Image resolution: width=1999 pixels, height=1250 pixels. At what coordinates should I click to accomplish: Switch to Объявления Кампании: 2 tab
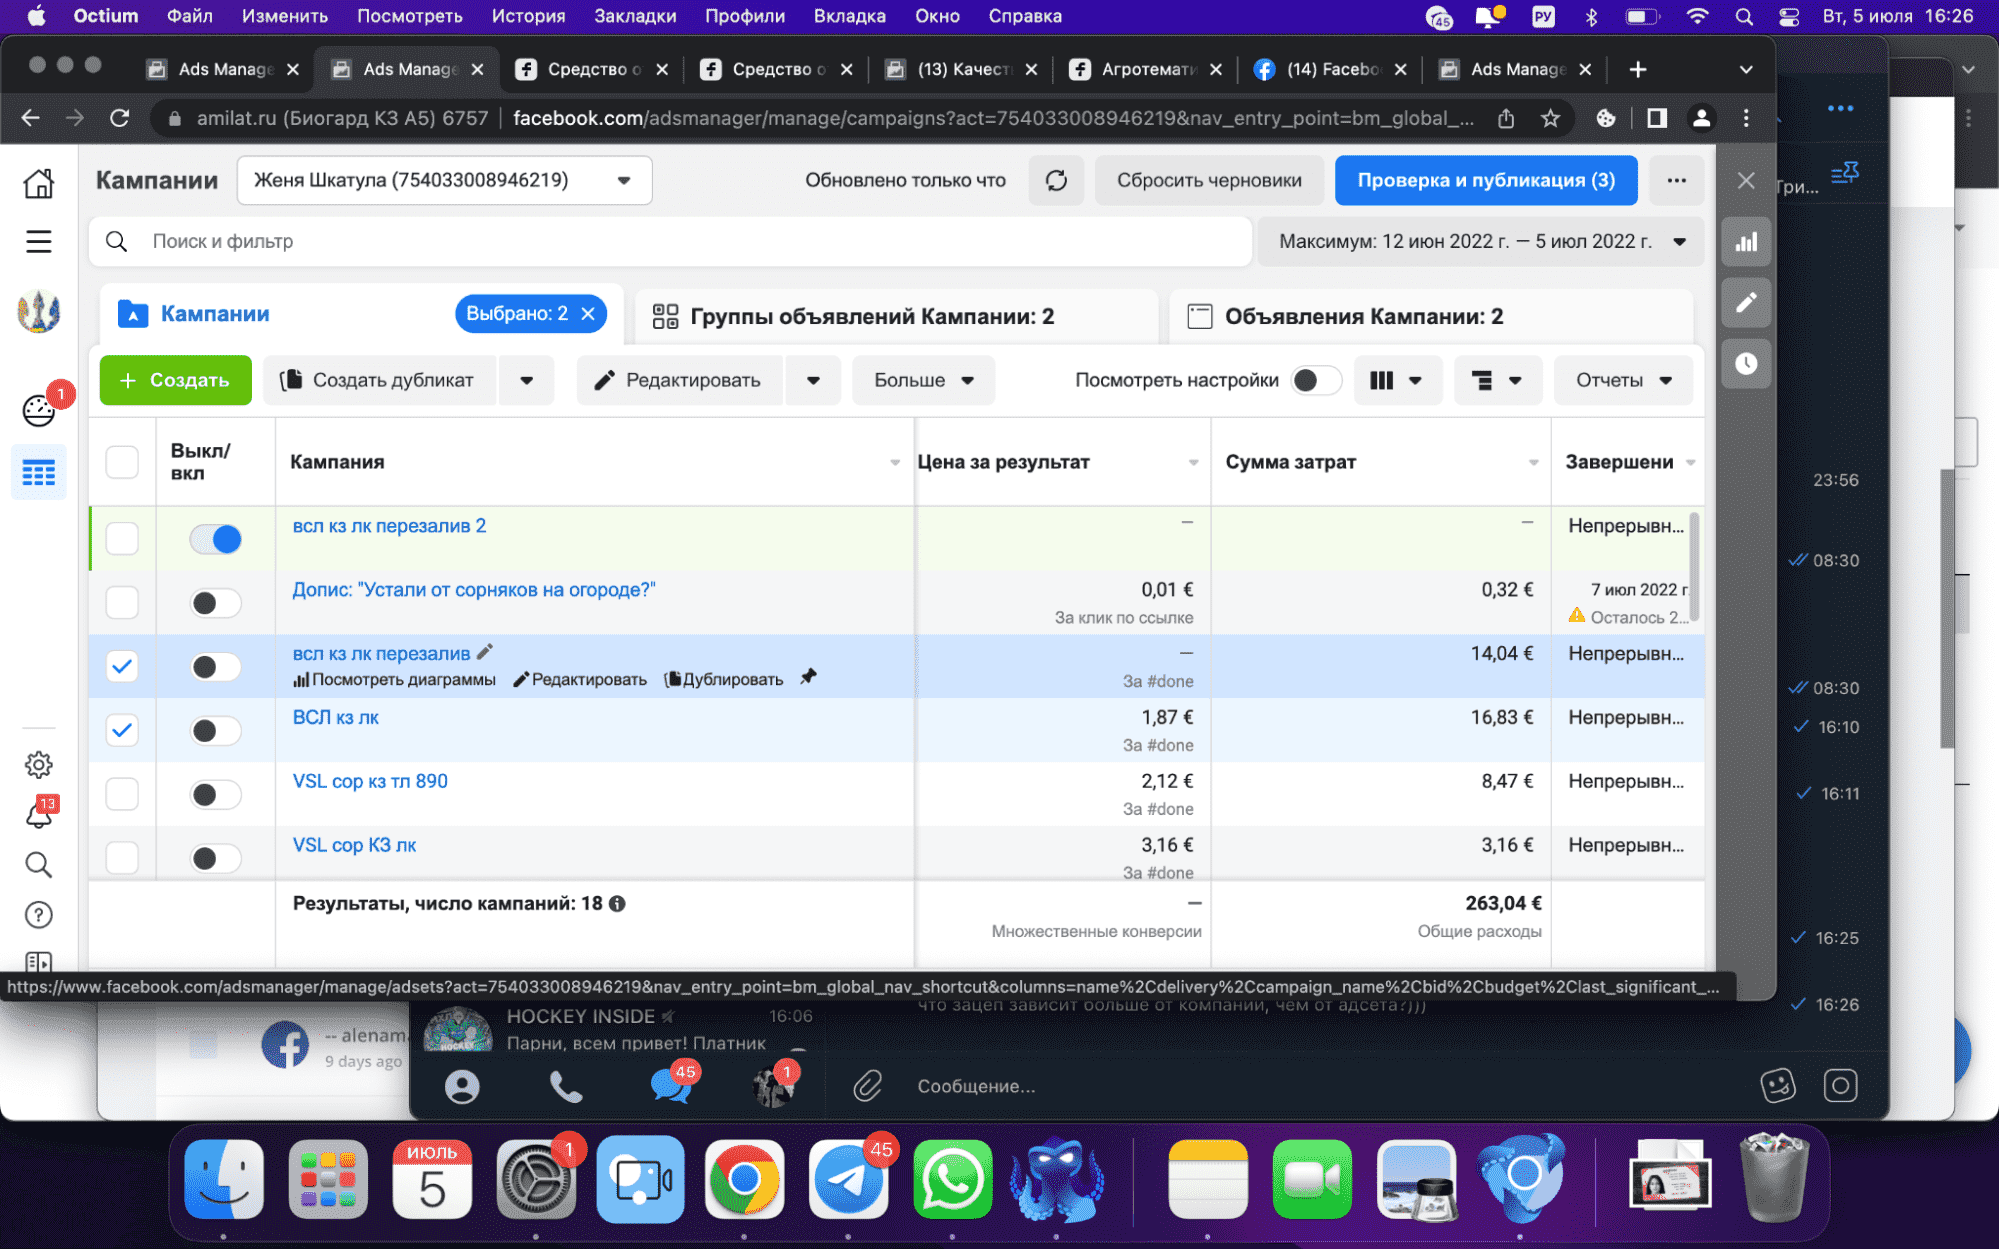pyautogui.click(x=1431, y=316)
